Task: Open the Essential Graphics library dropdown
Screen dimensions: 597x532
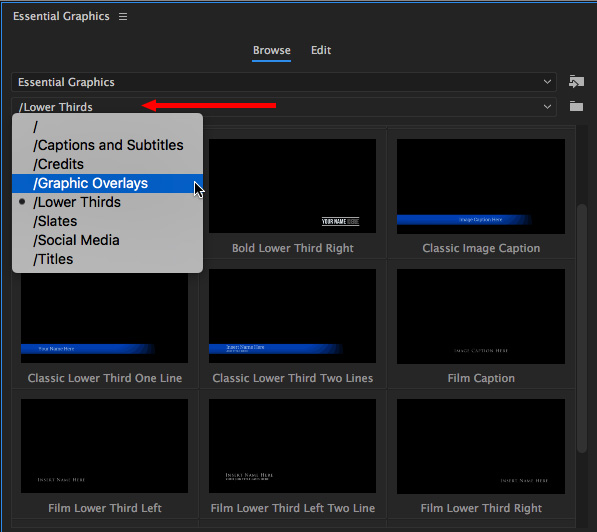Action: click(284, 82)
